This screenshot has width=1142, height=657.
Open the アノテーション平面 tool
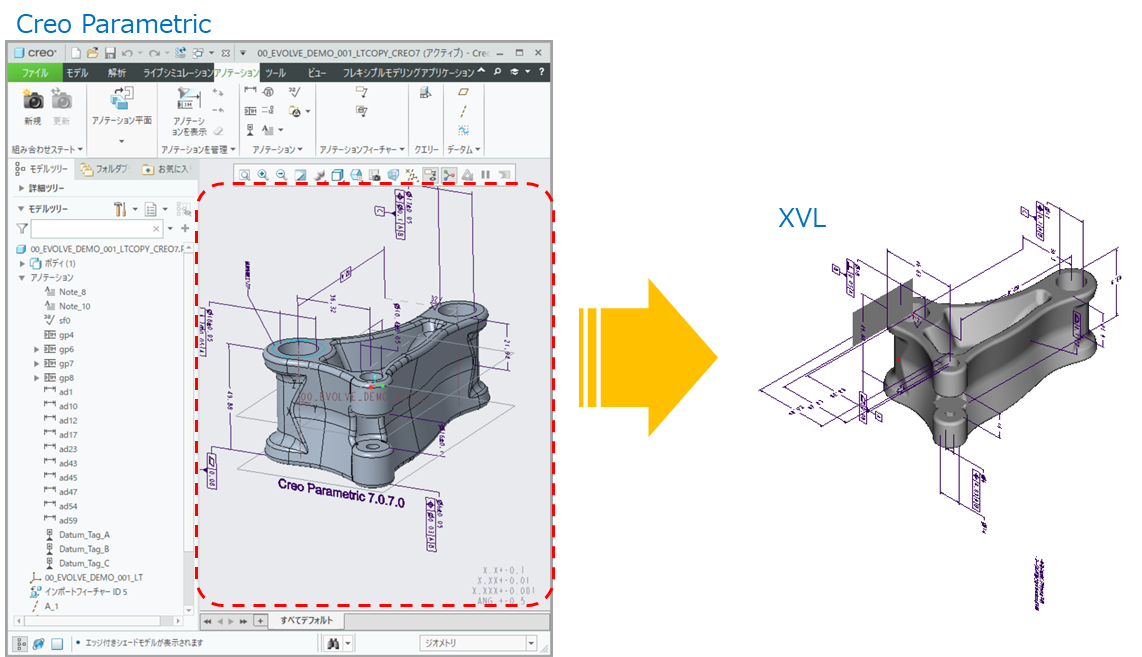tap(122, 106)
